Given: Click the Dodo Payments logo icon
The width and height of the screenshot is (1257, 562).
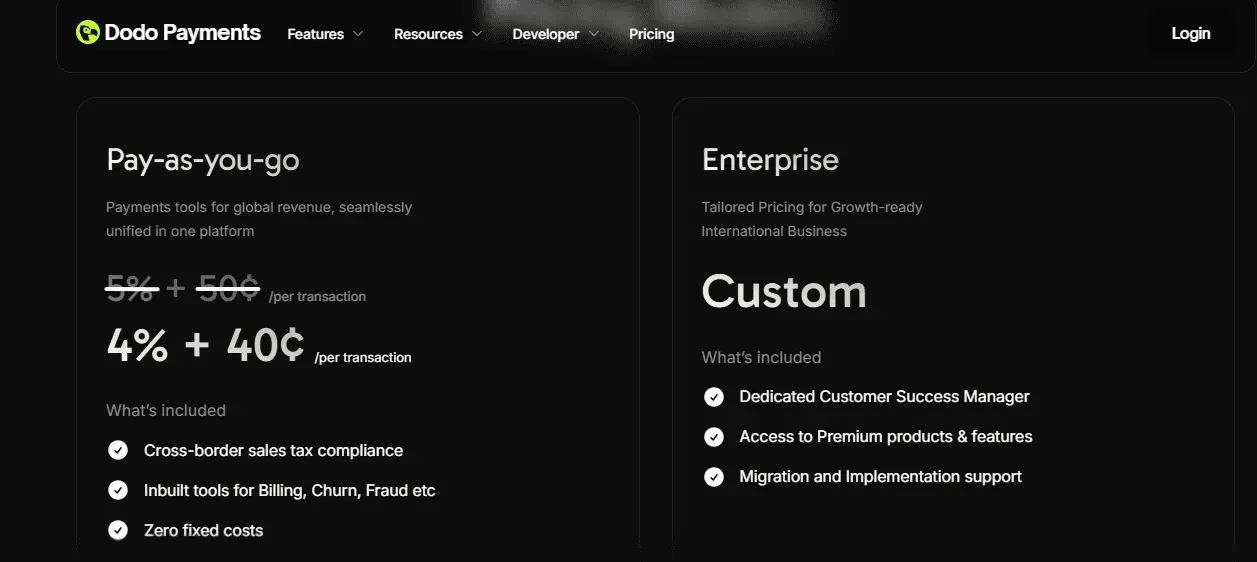Looking at the screenshot, I should coord(88,33).
